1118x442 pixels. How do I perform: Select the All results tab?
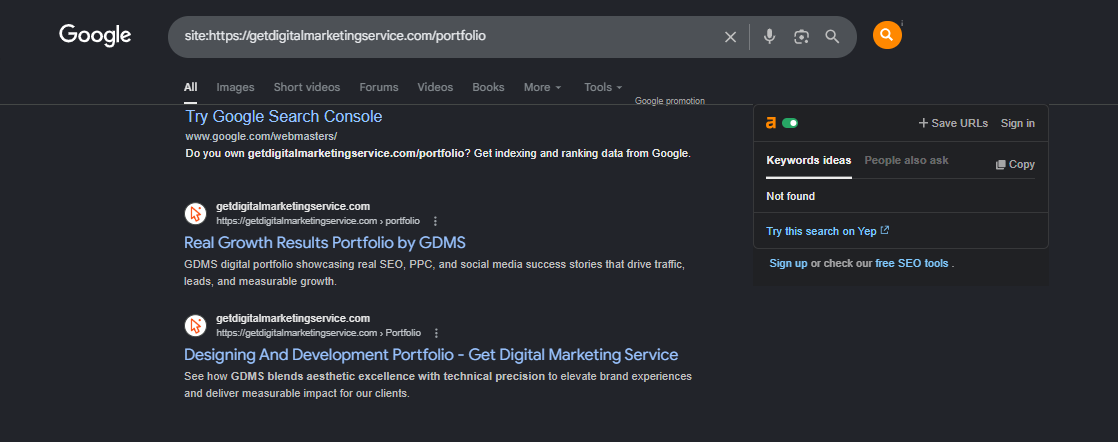click(190, 87)
